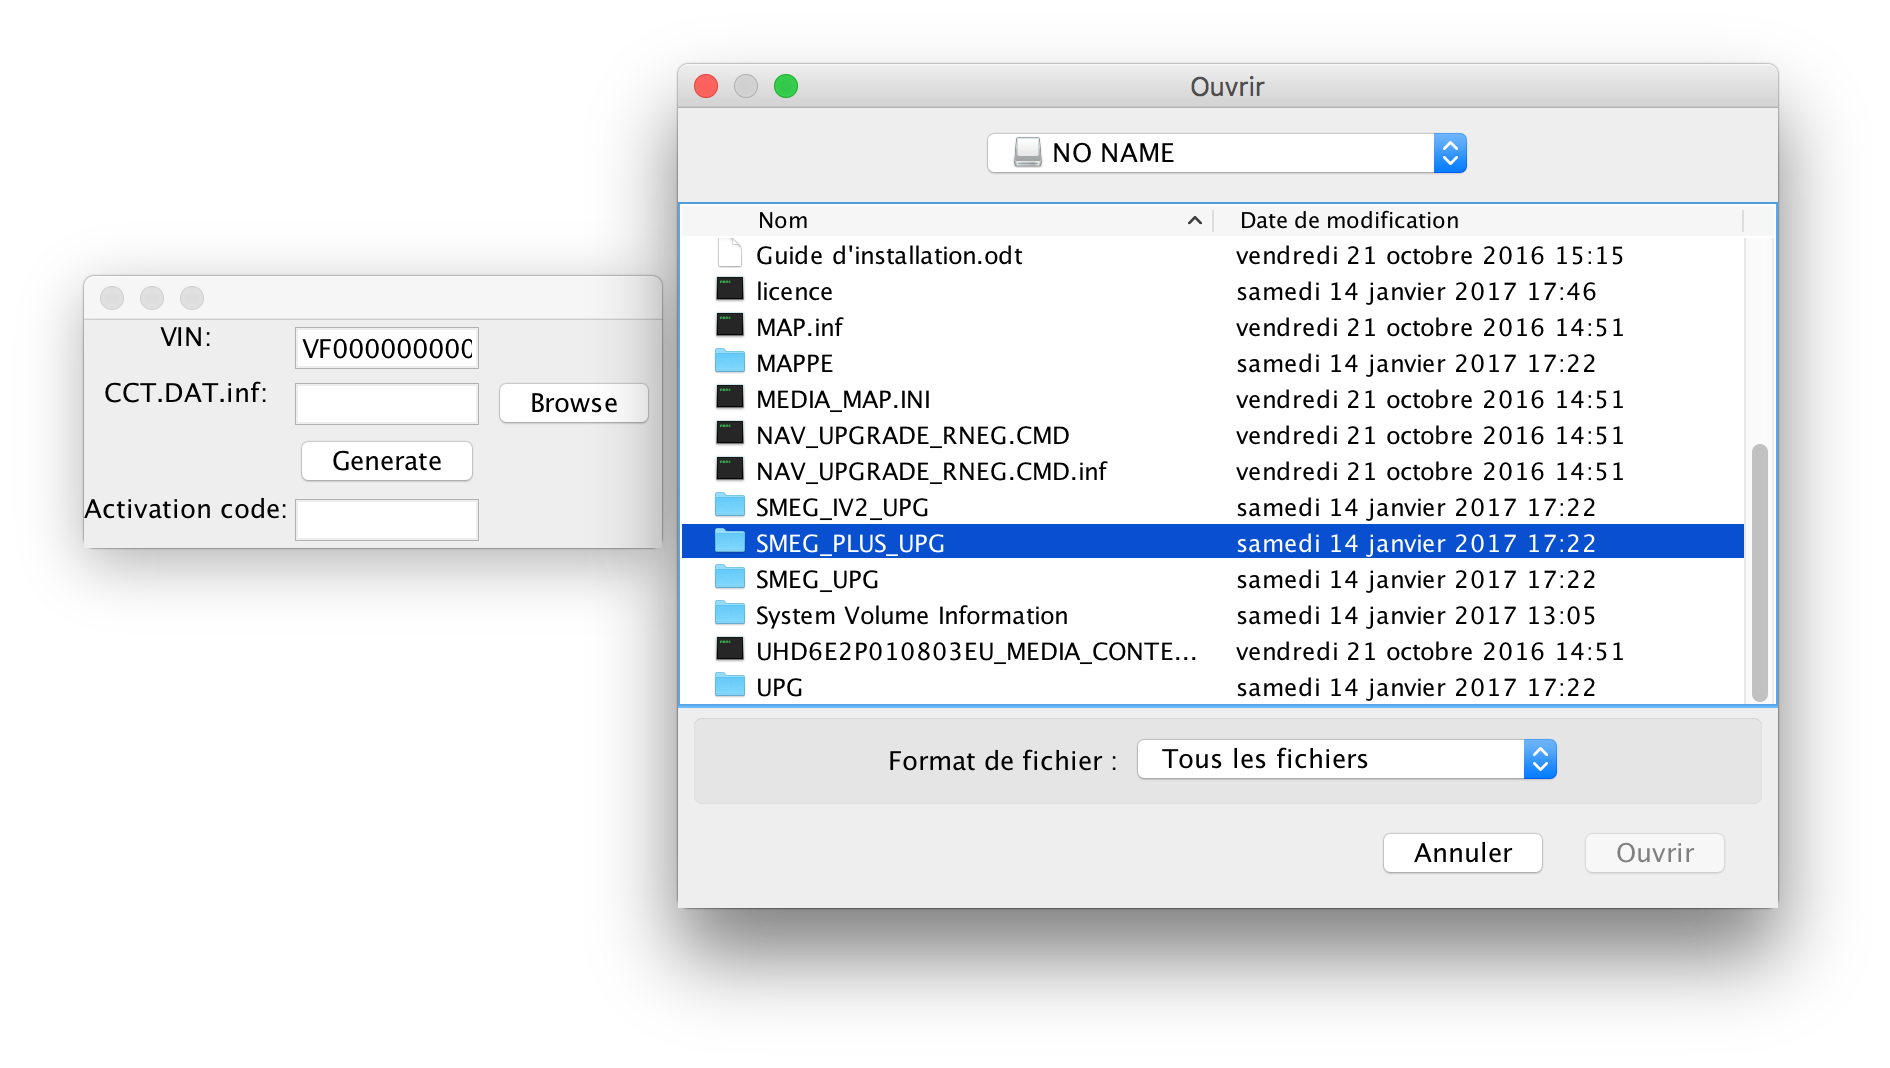Image resolution: width=1890 pixels, height=1068 pixels.
Task: Open the NO NAME volume dropdown
Action: pyautogui.click(x=1226, y=153)
